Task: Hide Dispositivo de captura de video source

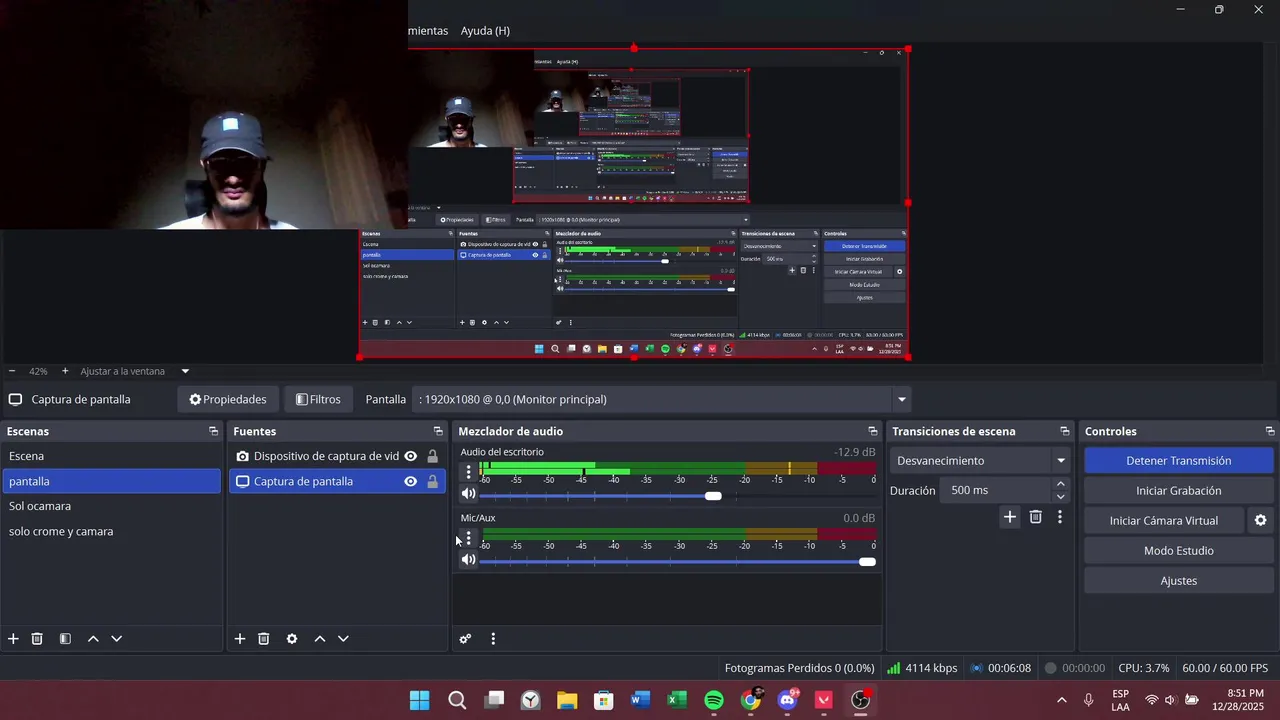Action: [x=410, y=456]
